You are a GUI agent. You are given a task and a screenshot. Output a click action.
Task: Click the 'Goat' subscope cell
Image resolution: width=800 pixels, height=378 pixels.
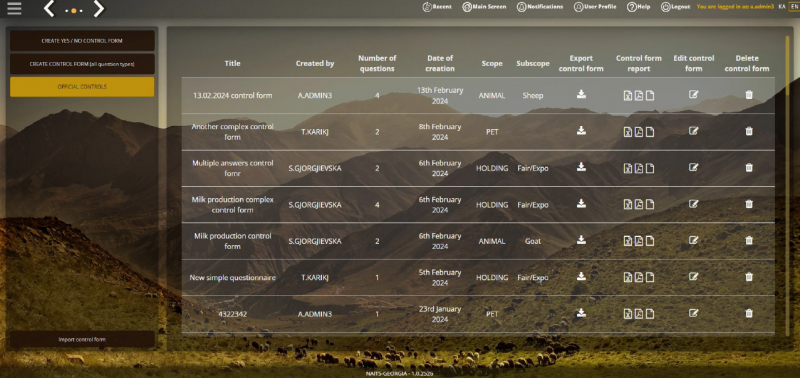(533, 241)
